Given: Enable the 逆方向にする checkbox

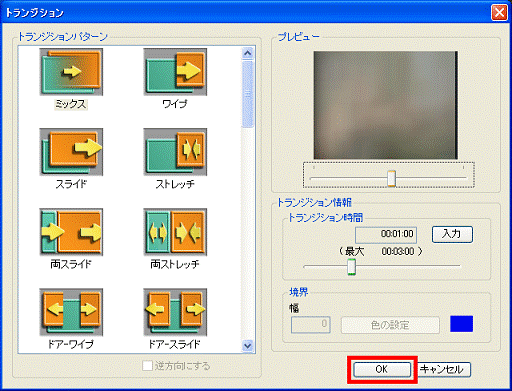Looking at the screenshot, I should [147, 366].
